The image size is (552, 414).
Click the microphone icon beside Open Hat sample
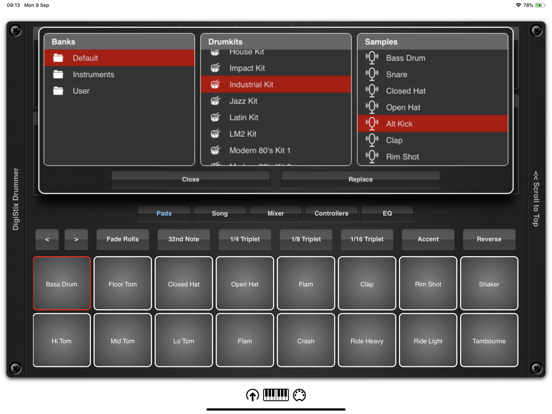(372, 107)
